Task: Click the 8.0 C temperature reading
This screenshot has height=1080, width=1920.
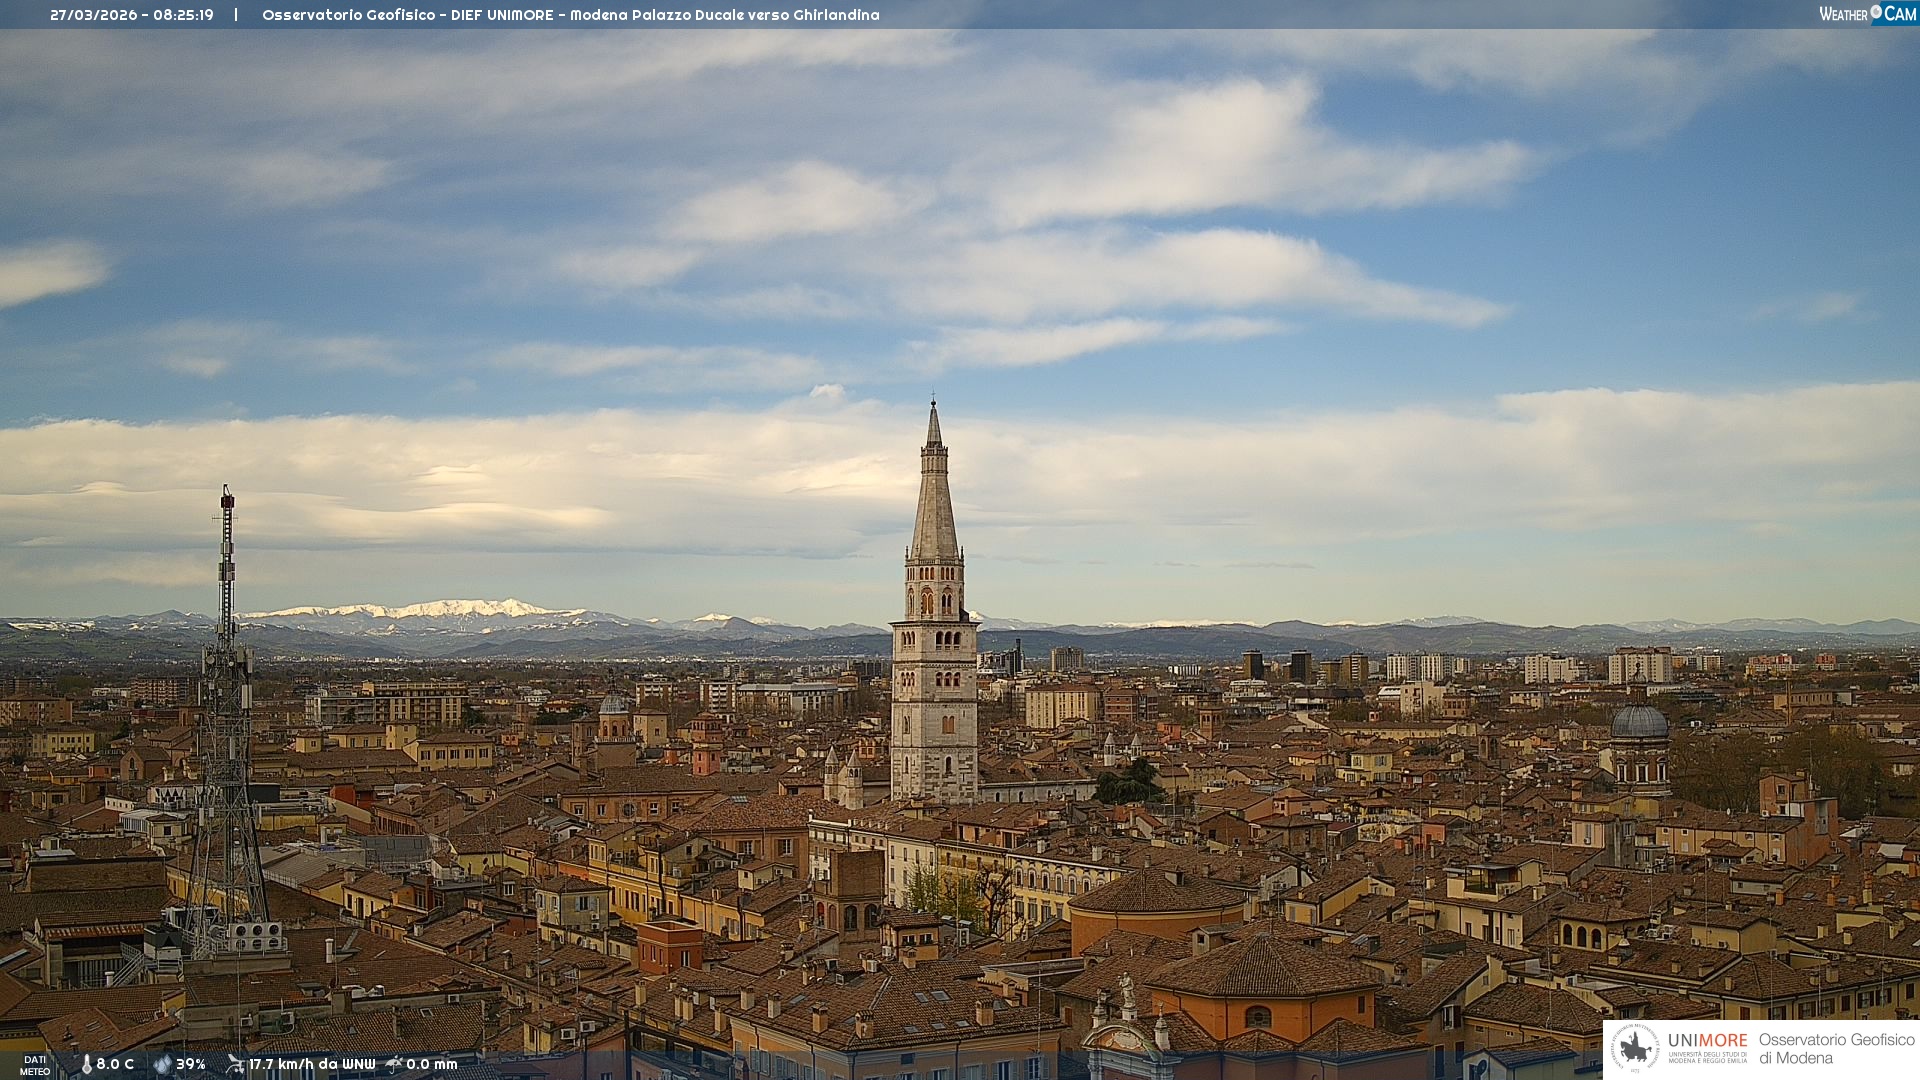Action: click(x=115, y=1065)
